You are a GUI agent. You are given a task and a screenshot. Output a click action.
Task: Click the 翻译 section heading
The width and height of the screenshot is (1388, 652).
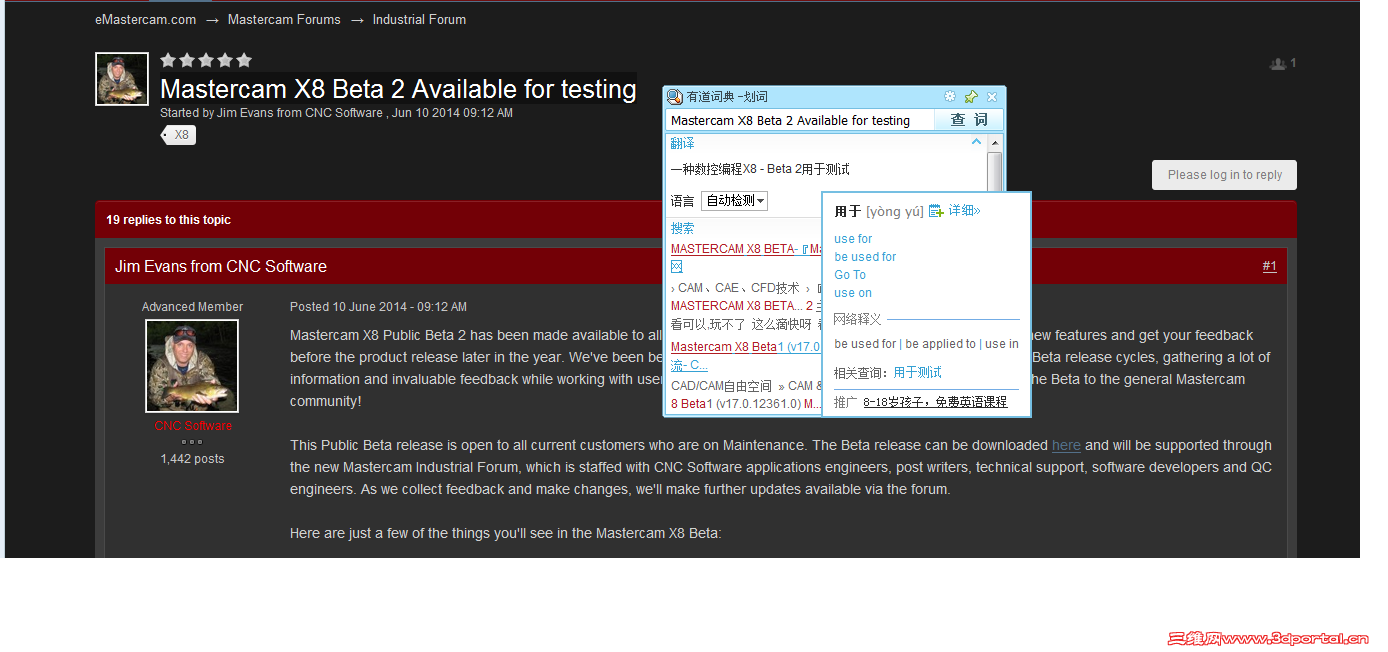click(682, 144)
